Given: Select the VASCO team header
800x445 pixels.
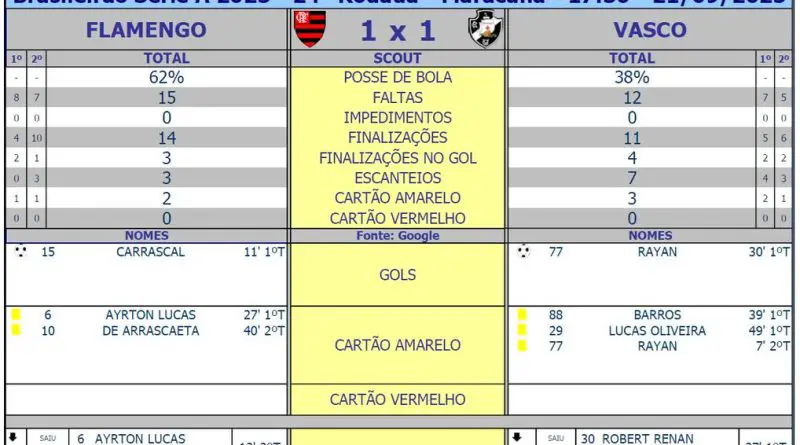Looking at the screenshot, I should tap(649, 30).
